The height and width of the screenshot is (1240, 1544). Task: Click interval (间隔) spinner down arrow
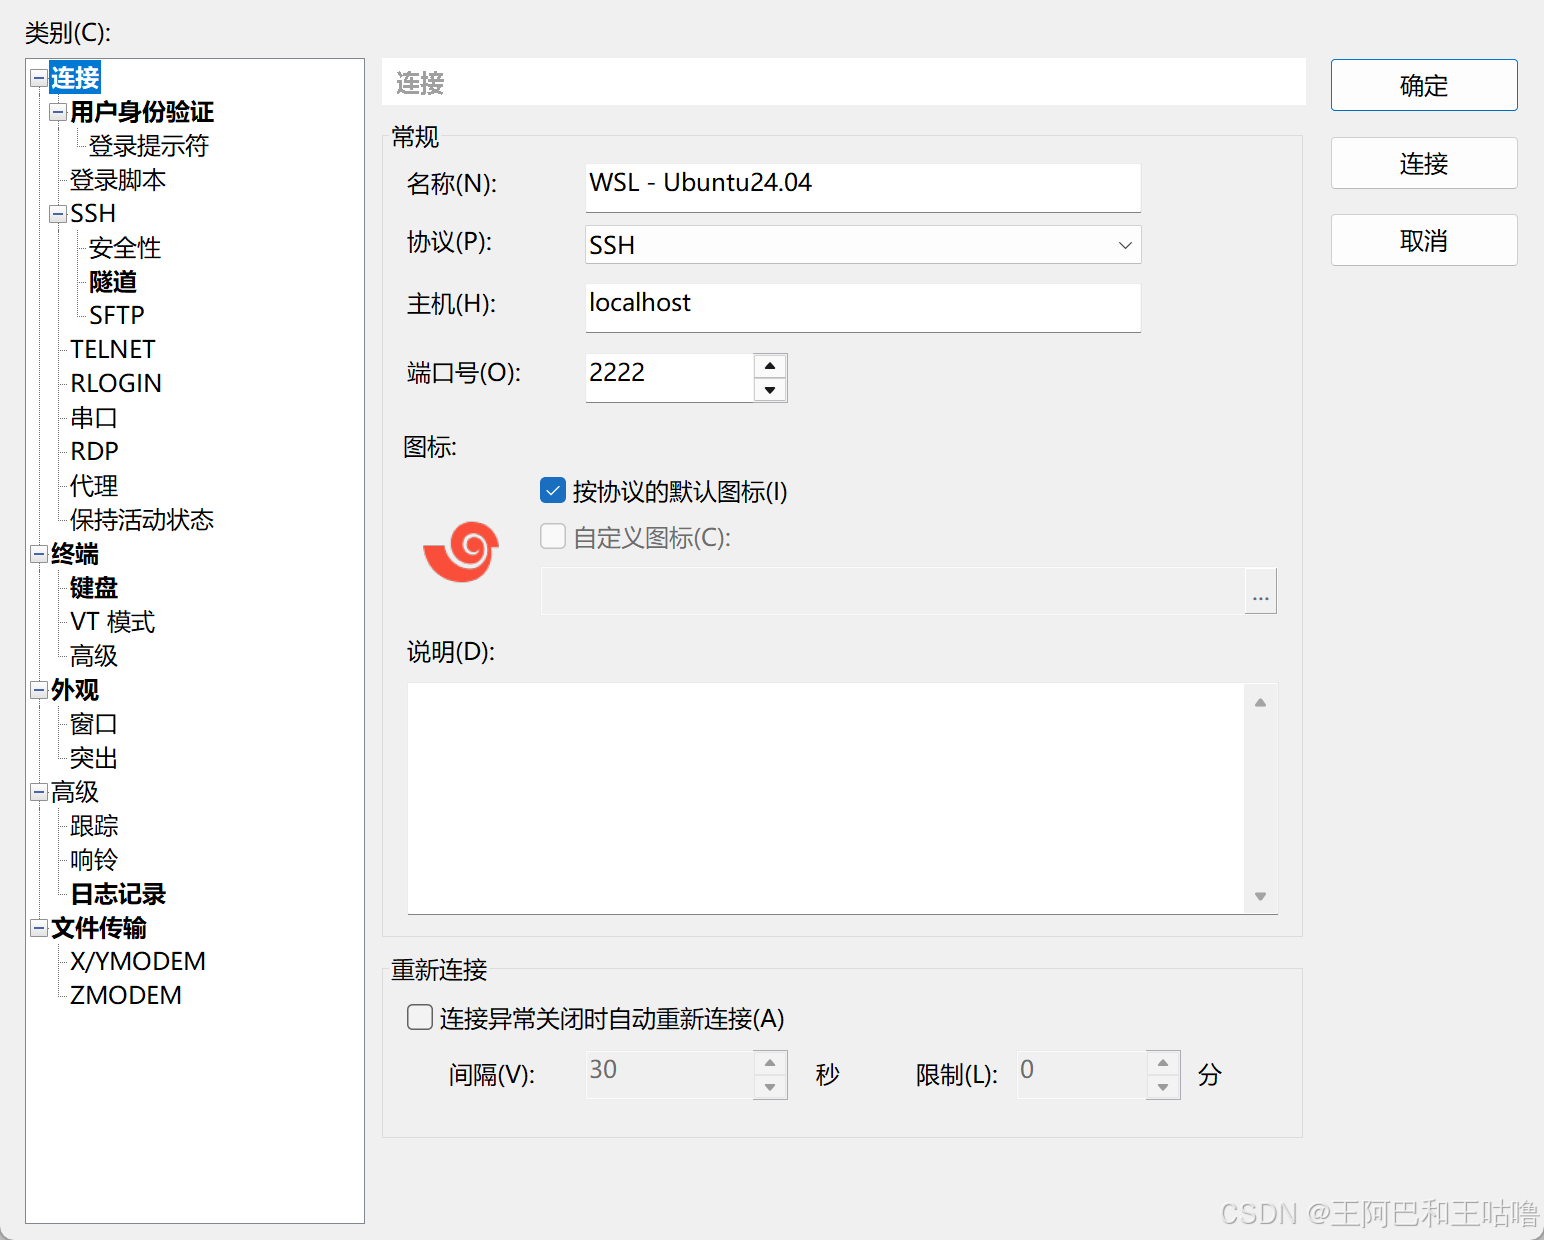[770, 1087]
